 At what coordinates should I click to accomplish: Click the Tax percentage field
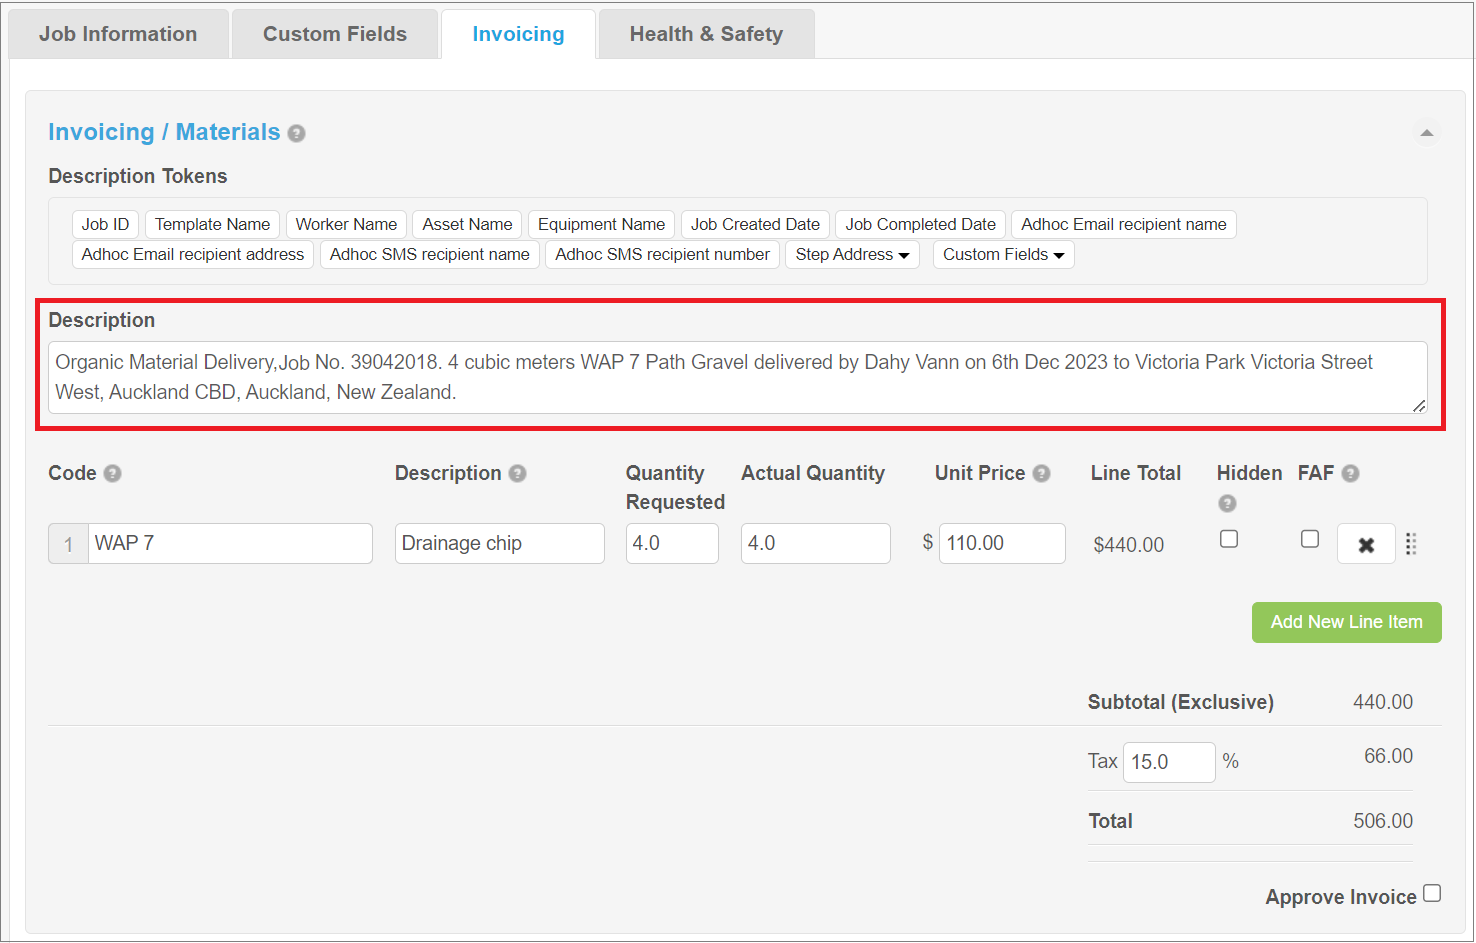(x=1169, y=762)
